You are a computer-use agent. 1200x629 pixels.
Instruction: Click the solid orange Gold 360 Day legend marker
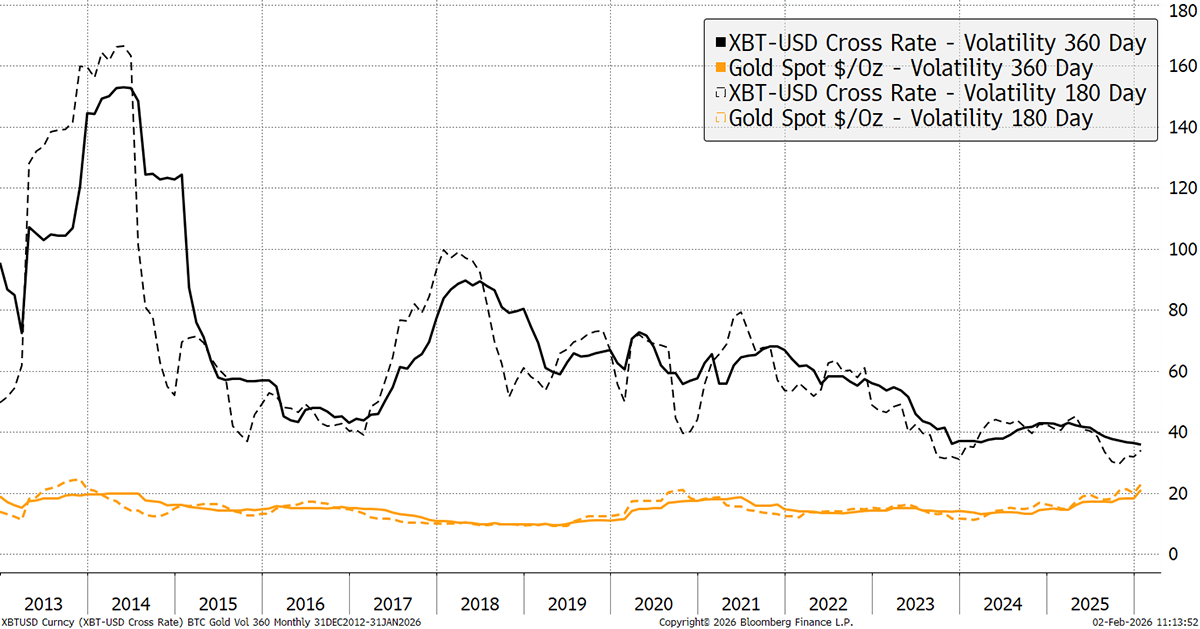click(x=721, y=69)
